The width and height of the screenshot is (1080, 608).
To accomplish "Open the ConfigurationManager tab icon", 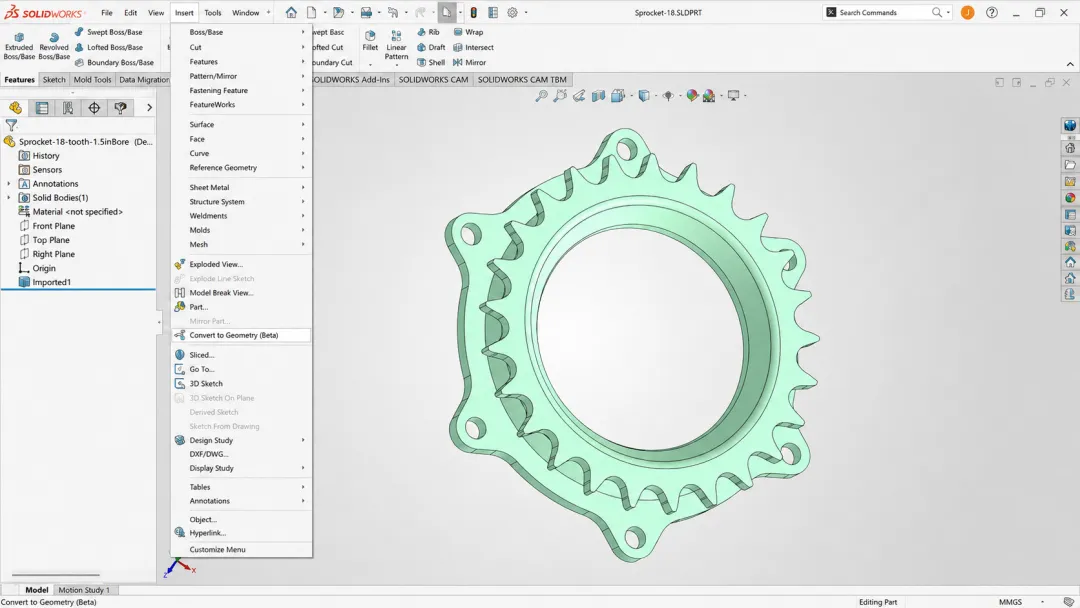I will click(68, 107).
